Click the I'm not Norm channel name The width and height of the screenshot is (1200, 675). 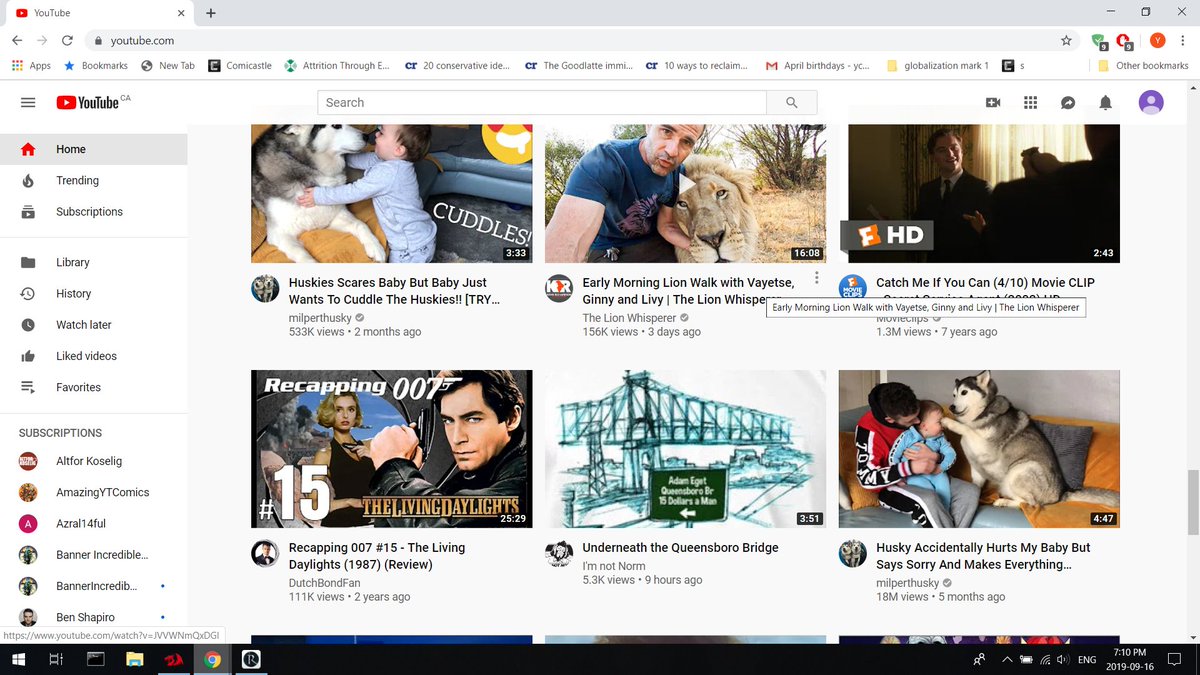(x=614, y=566)
